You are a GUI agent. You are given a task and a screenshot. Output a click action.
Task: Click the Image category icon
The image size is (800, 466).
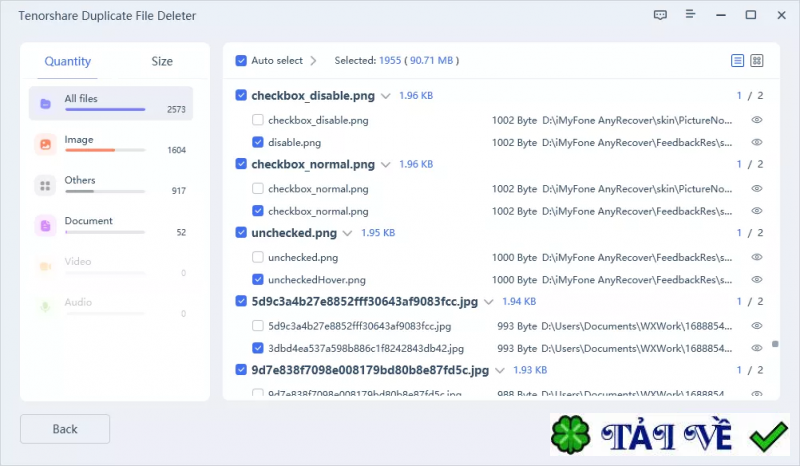tap(45, 144)
